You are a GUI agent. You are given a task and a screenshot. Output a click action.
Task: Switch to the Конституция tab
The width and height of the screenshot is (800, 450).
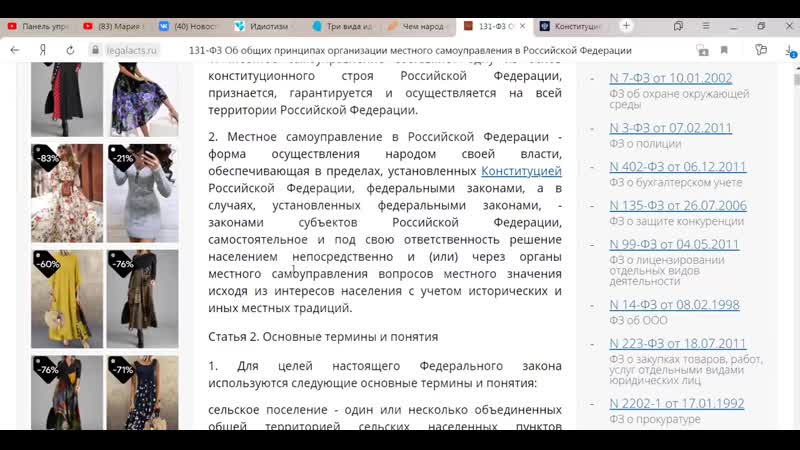(573, 27)
